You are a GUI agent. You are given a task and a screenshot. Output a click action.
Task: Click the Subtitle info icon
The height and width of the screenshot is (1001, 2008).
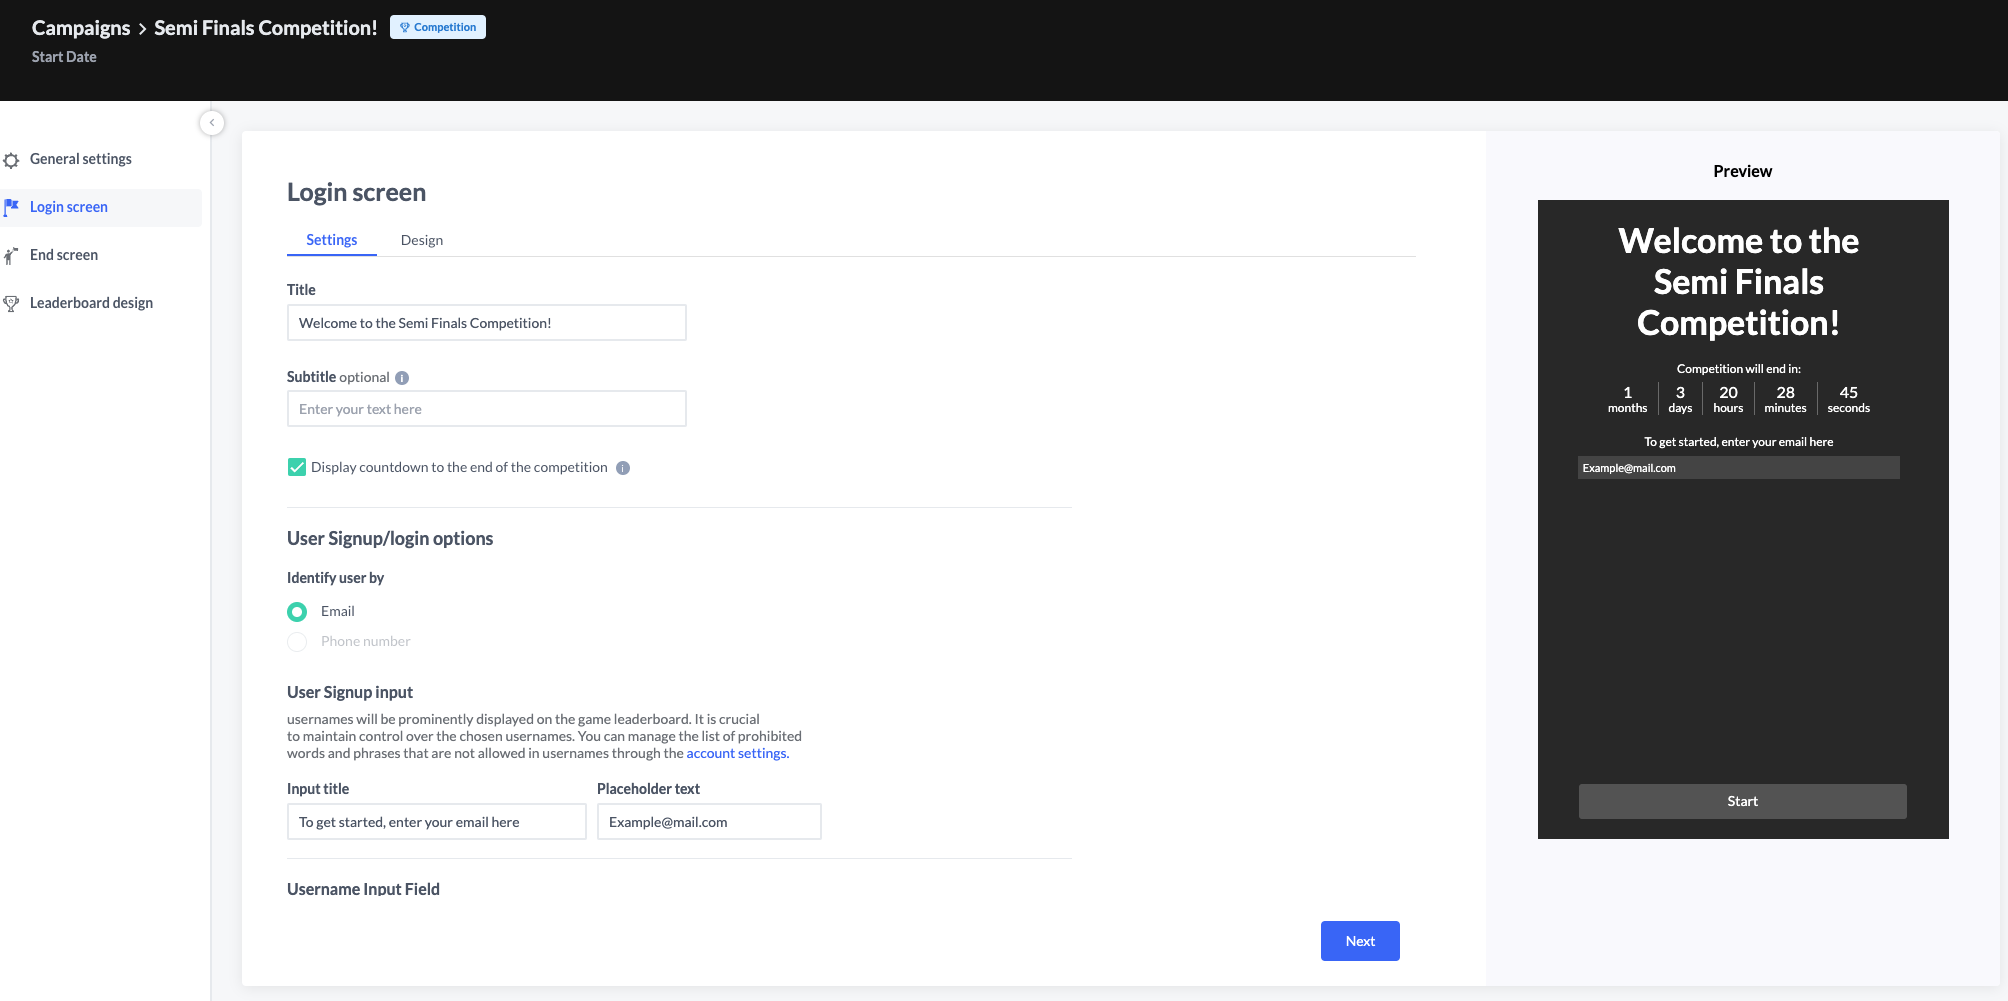coord(402,378)
